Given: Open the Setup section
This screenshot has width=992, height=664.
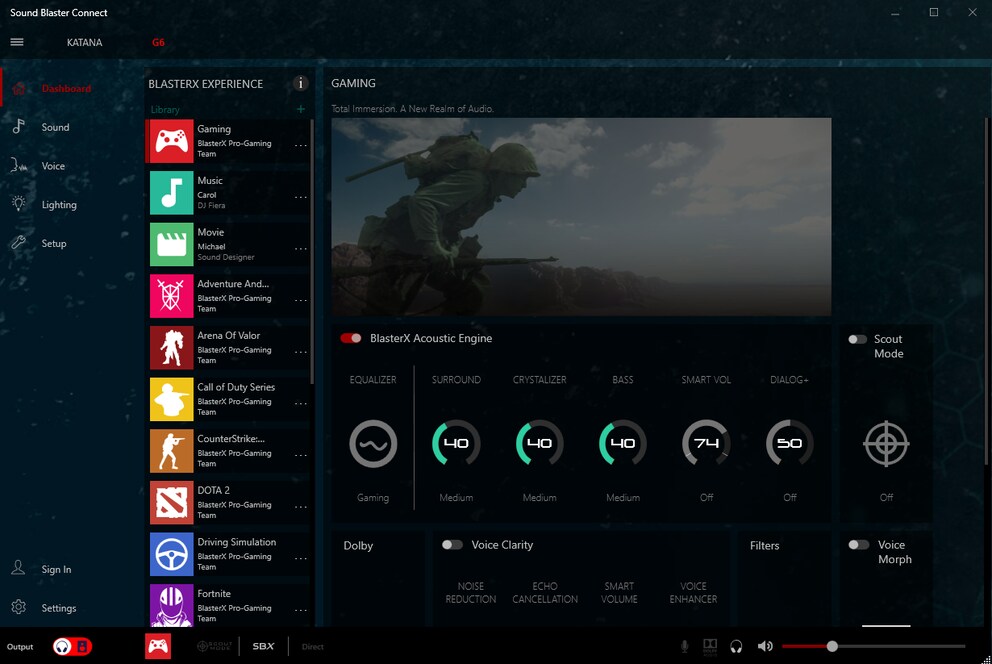Looking at the screenshot, I should pos(54,243).
